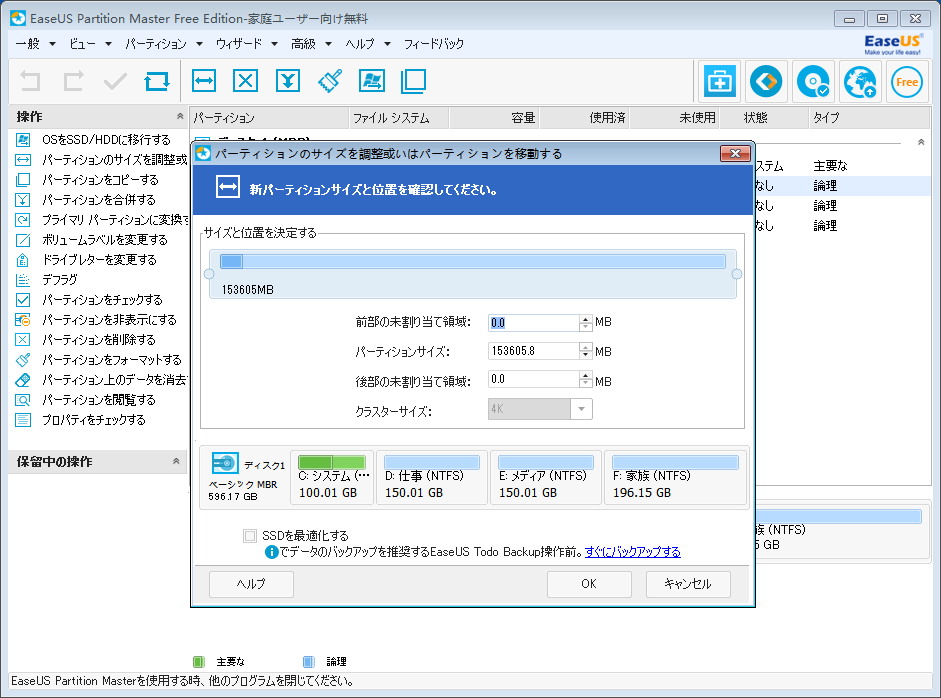Click the 後部の未割り当て領域 input field
The height and width of the screenshot is (698, 941).
pyautogui.click(x=534, y=379)
